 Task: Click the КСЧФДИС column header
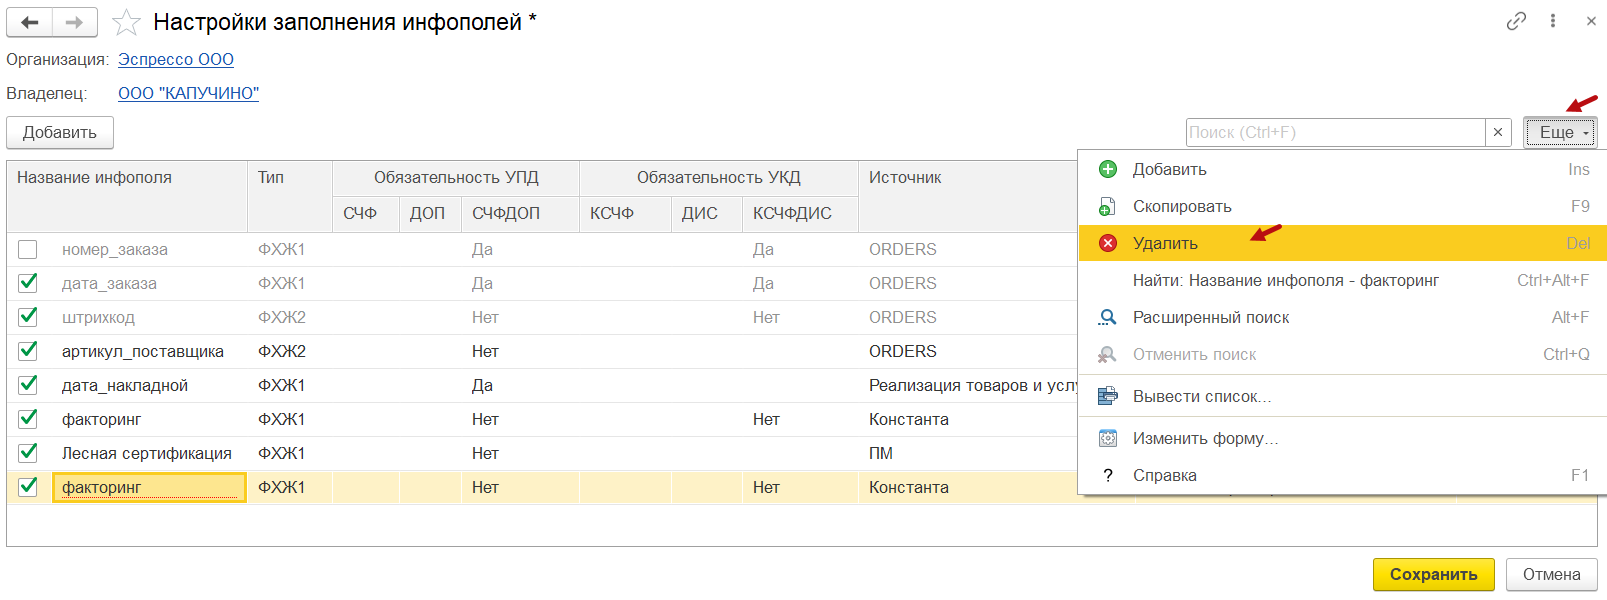(800, 214)
